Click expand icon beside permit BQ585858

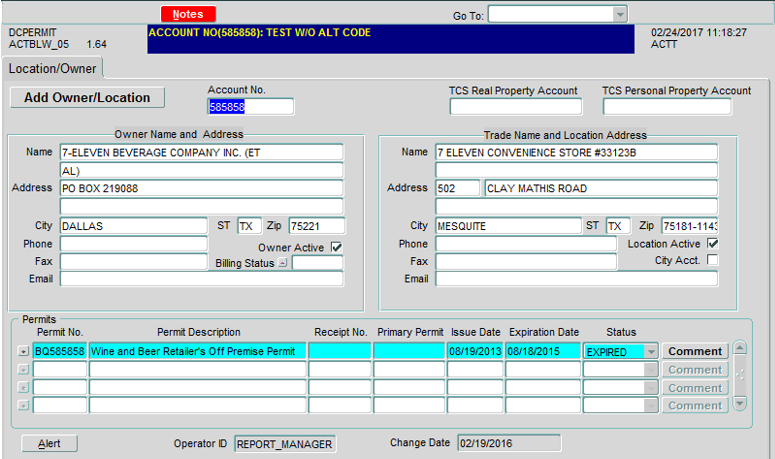(x=23, y=351)
